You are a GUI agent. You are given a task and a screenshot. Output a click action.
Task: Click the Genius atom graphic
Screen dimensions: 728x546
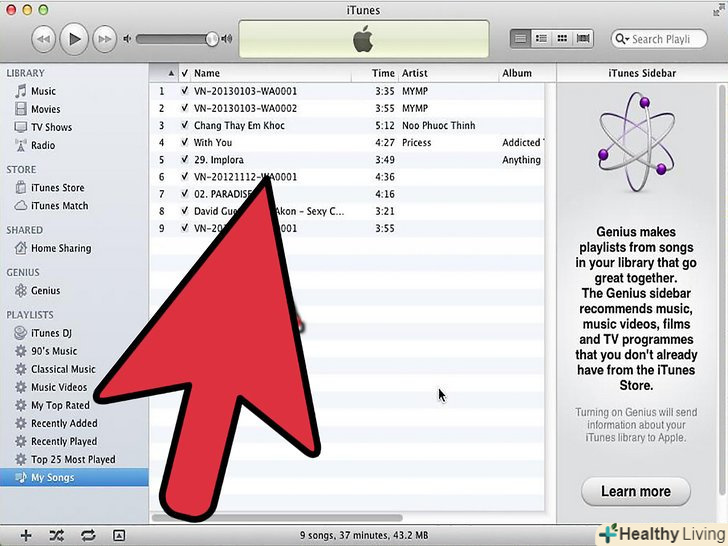637,142
